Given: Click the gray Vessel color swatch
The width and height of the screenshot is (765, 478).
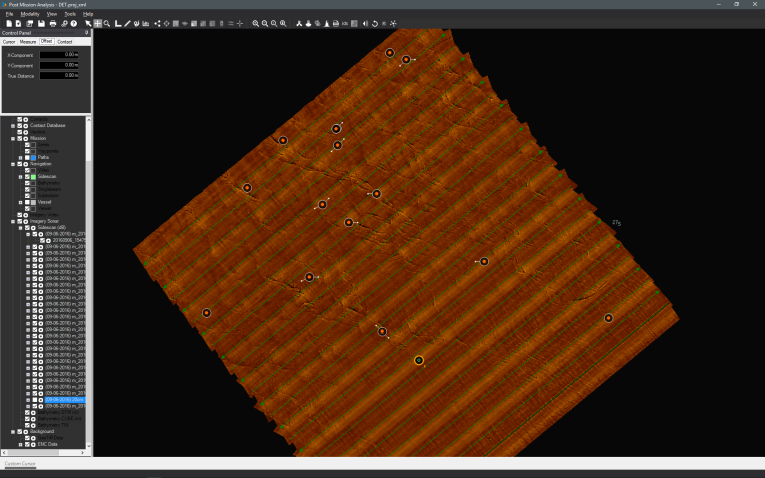Looking at the screenshot, I should pyautogui.click(x=33, y=202).
